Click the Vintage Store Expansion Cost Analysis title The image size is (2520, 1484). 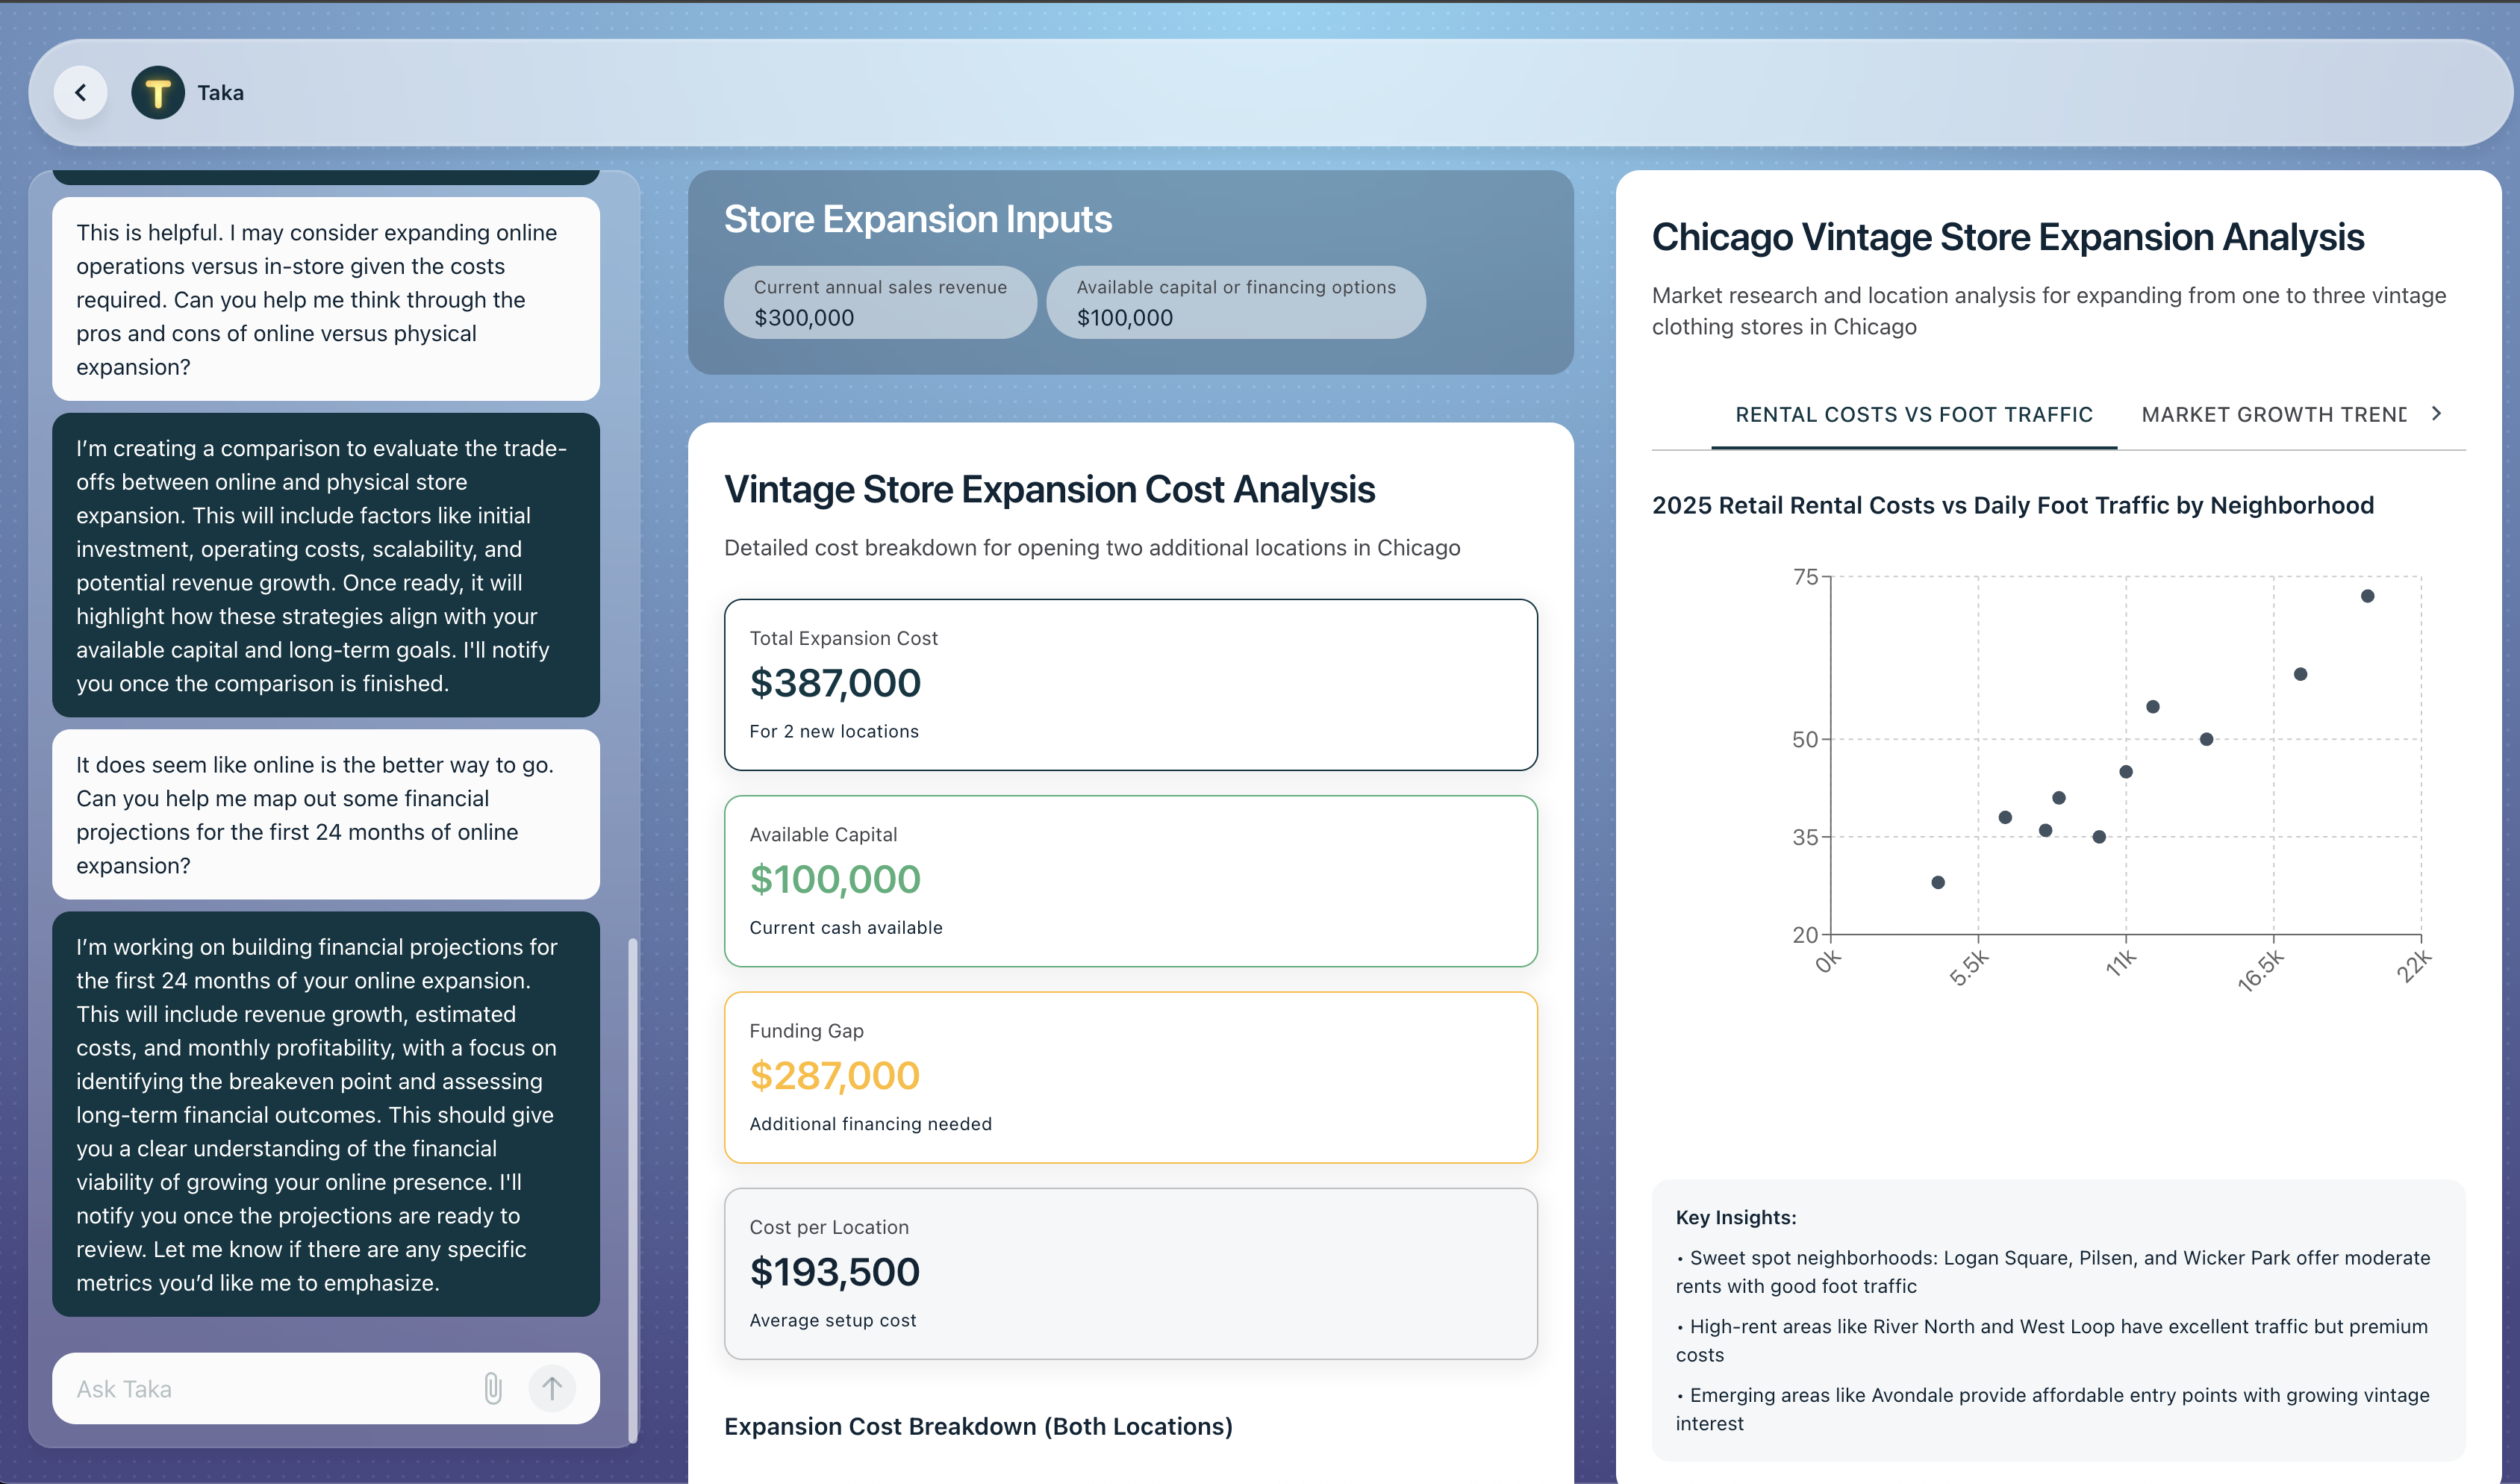click(x=1050, y=489)
